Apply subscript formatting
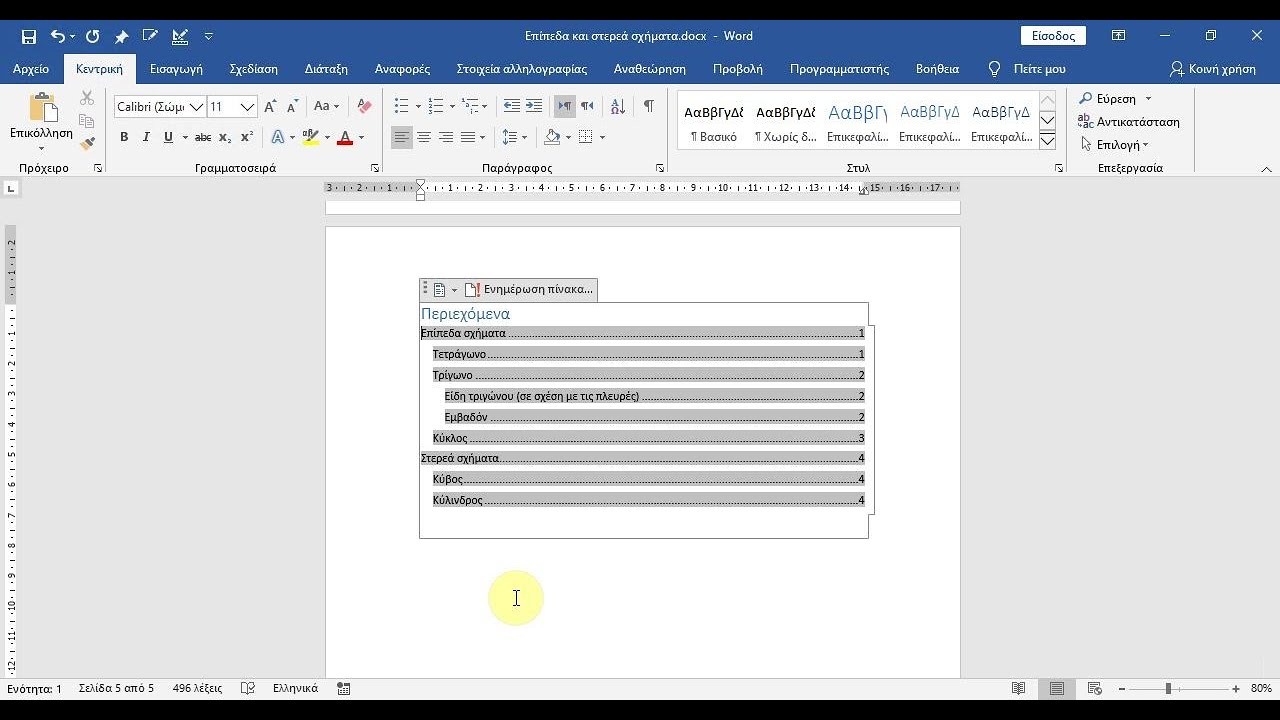This screenshot has width=1280, height=720. point(225,137)
